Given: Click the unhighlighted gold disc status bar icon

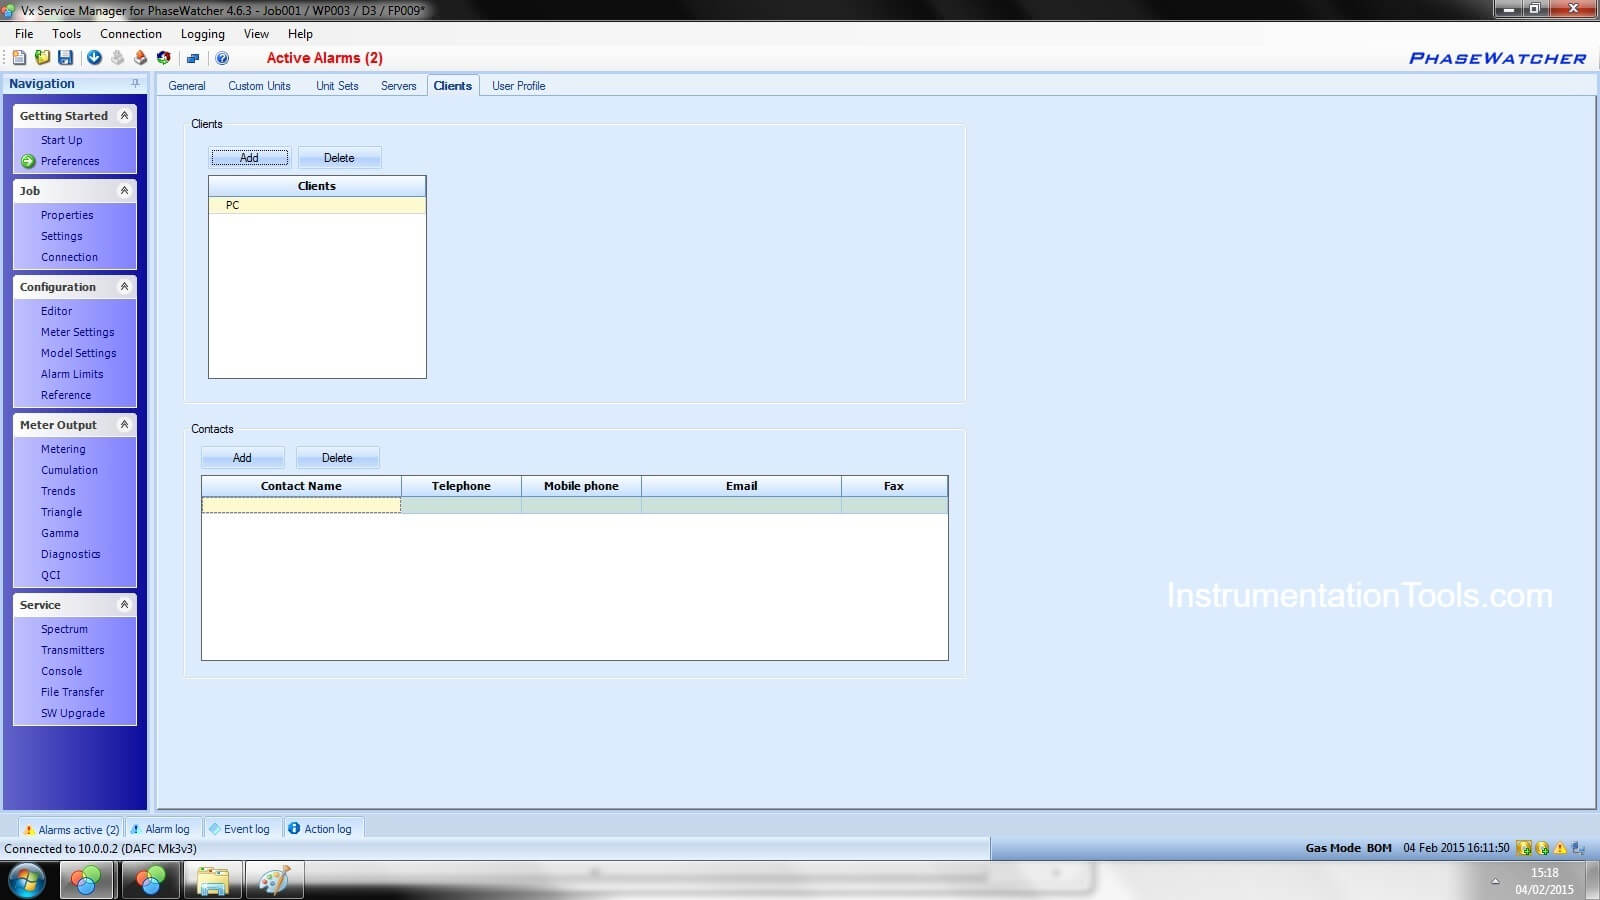Looking at the screenshot, I should tap(1542, 848).
